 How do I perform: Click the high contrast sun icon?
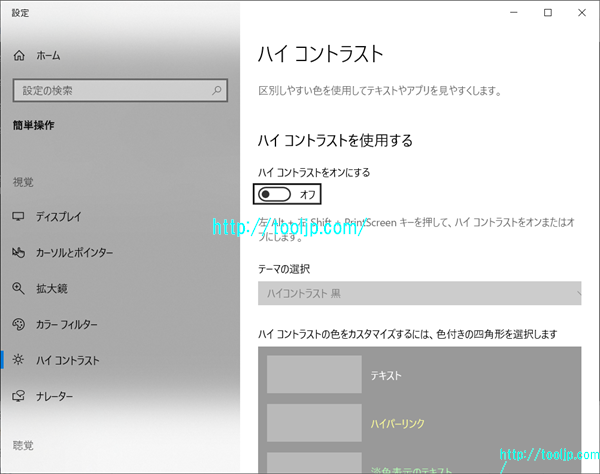18,360
